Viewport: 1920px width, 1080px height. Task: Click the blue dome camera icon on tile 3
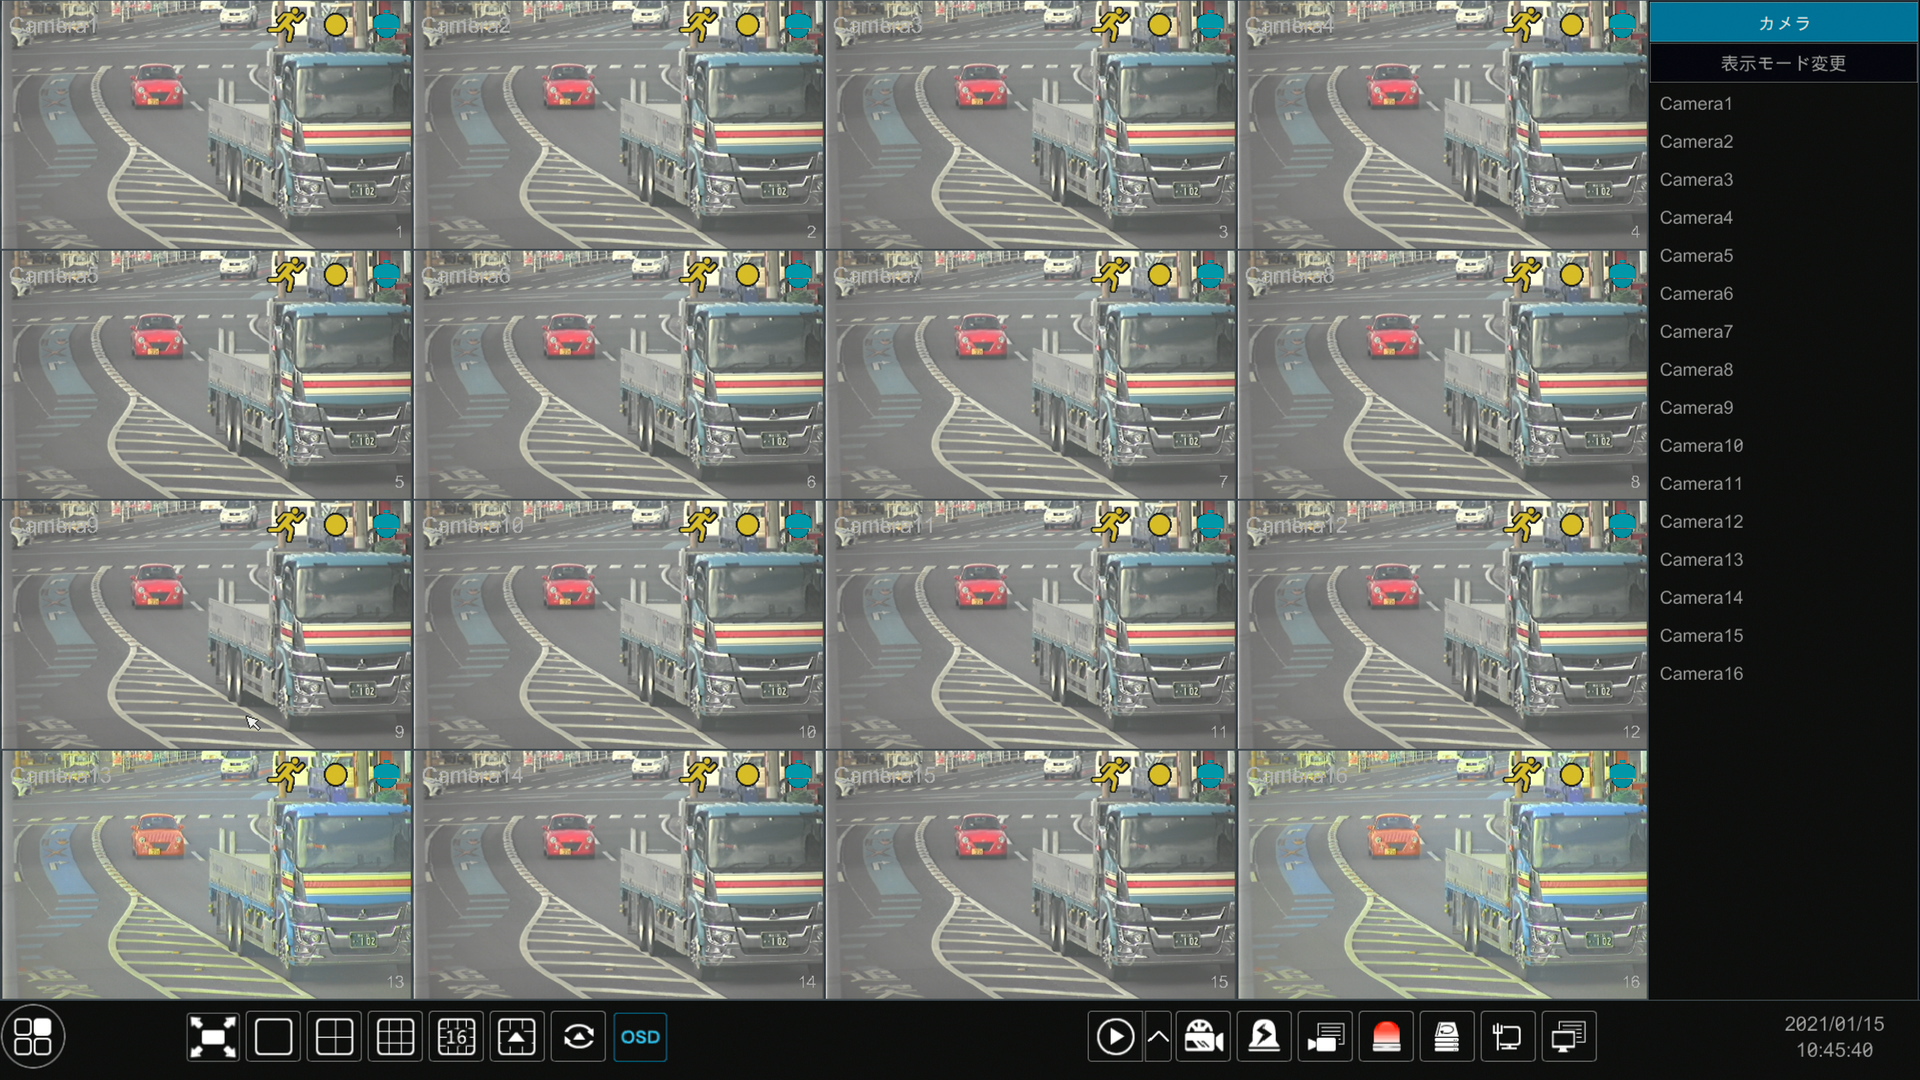(x=1210, y=24)
